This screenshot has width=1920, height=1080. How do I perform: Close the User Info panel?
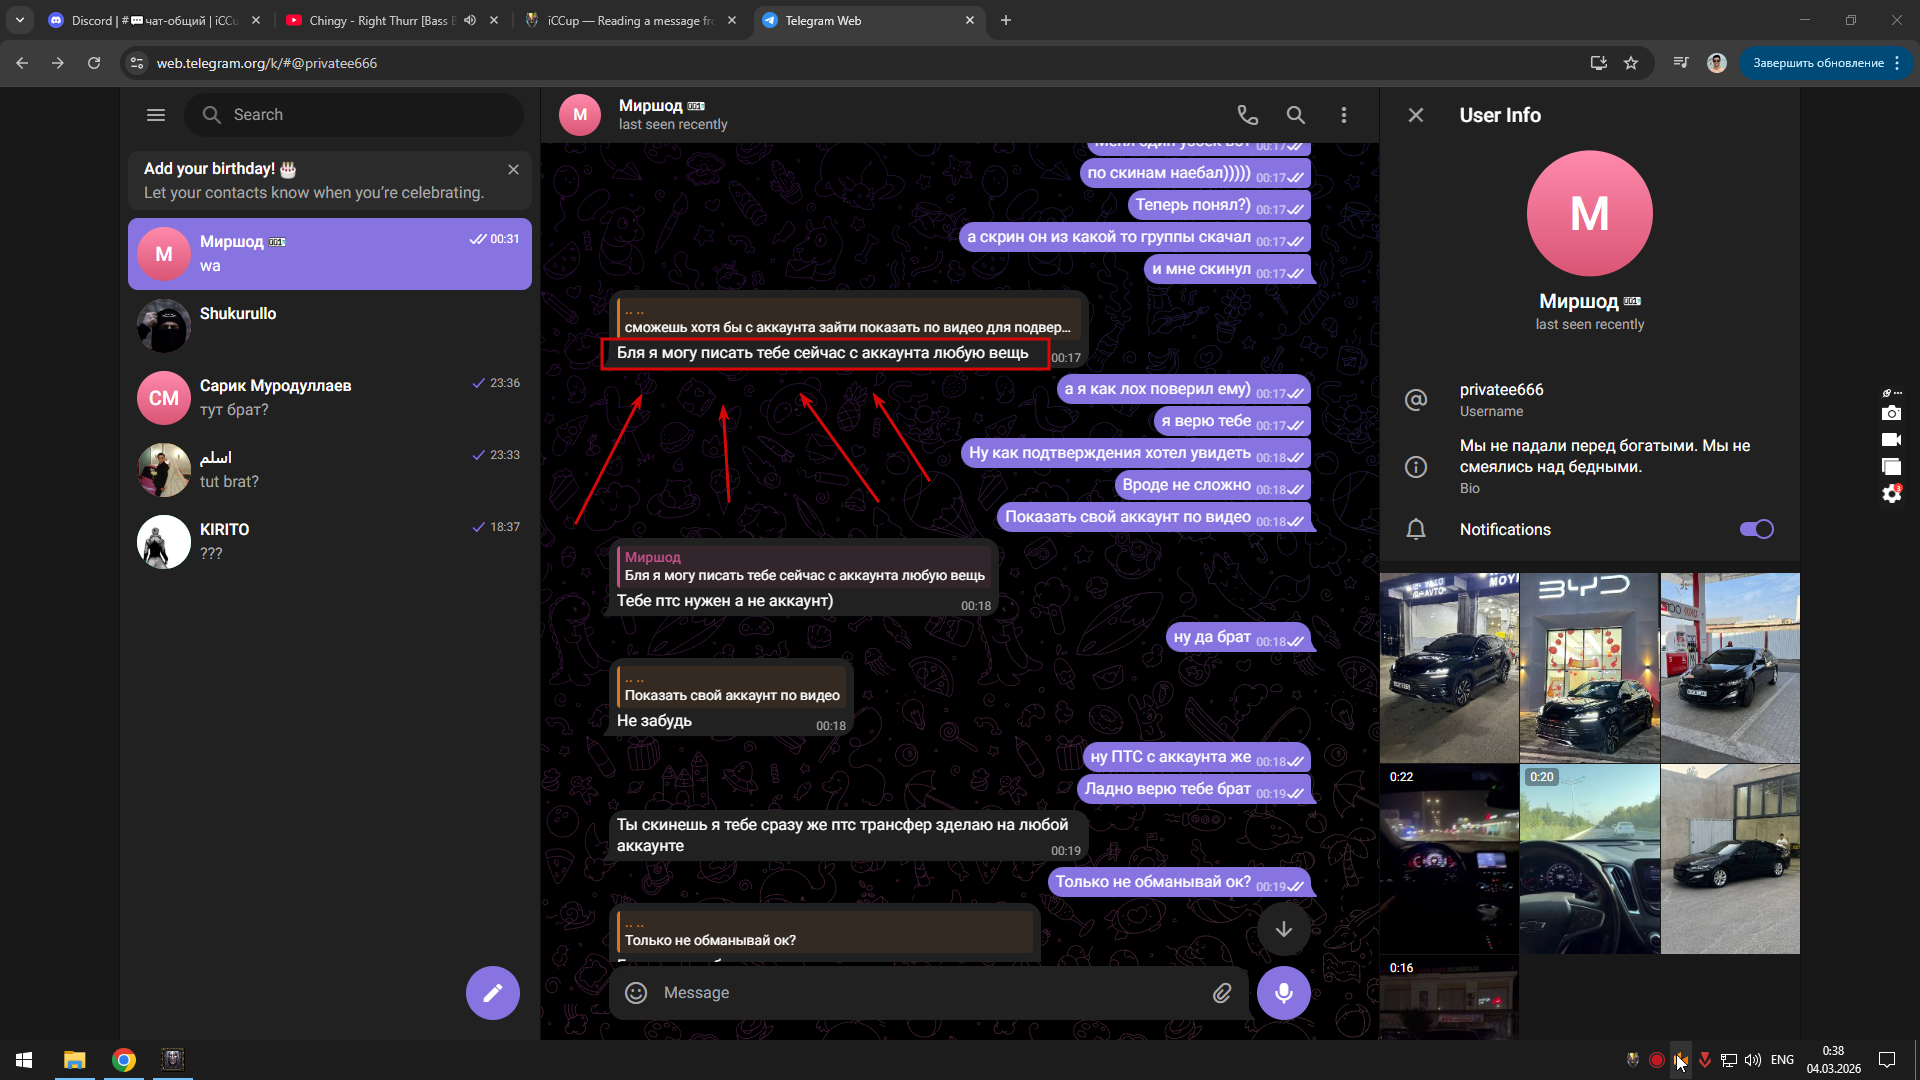(1415, 115)
